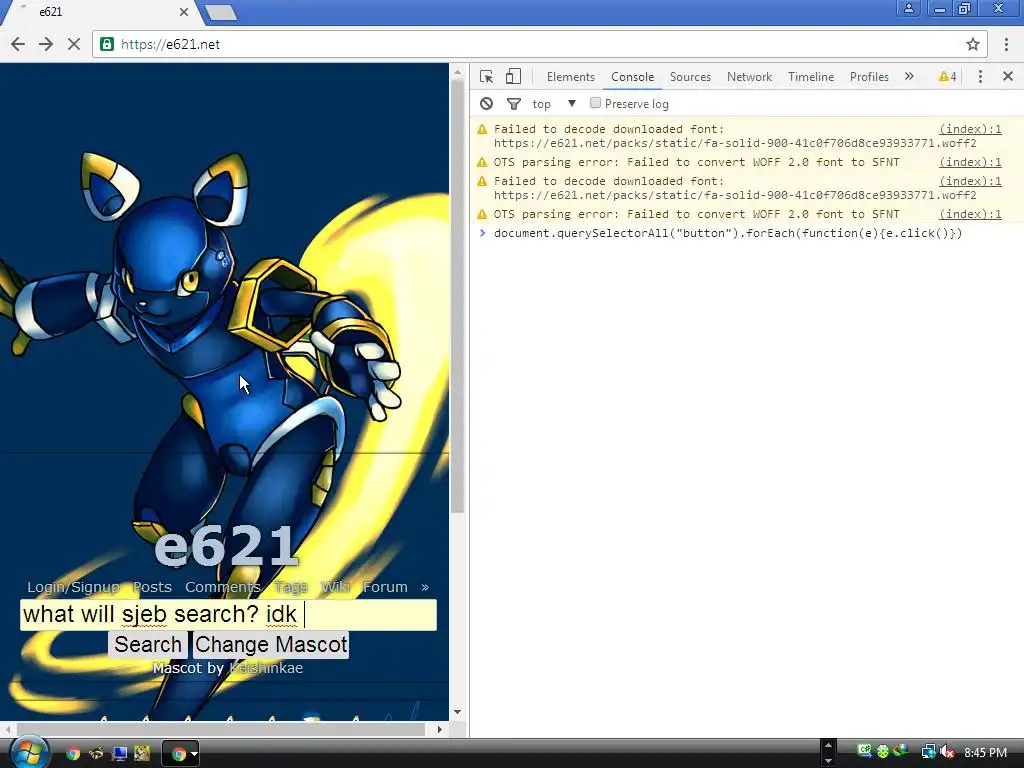Go forward in browser history

46,44
